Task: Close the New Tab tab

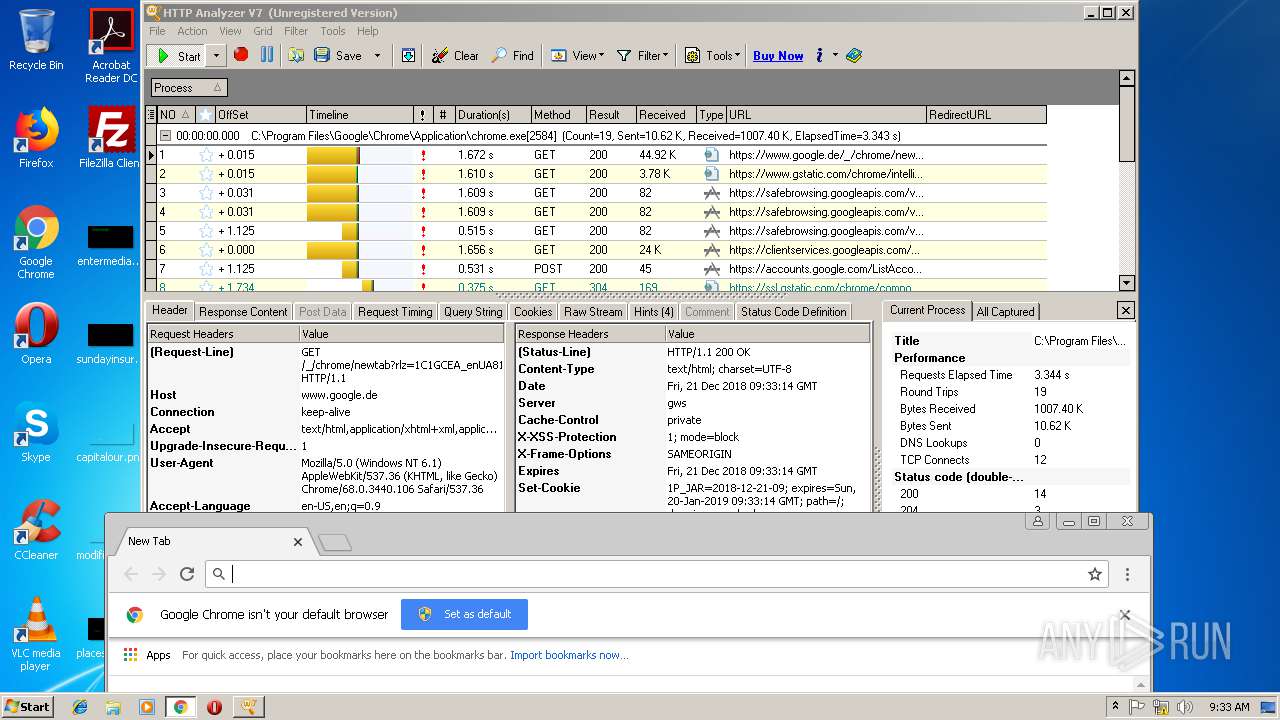Action: pos(297,542)
